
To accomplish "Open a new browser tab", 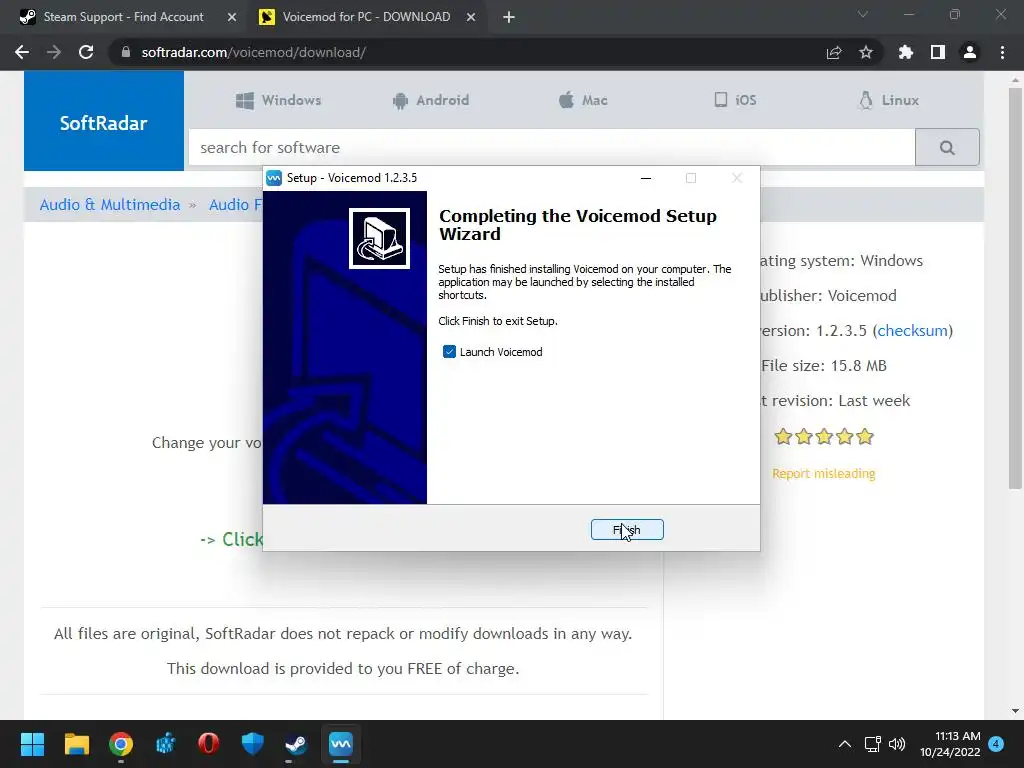I will (x=509, y=18).
